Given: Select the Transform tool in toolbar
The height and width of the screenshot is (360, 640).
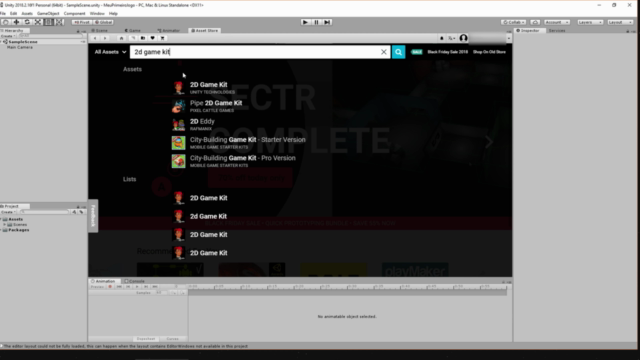Looking at the screenshot, I should [59, 22].
